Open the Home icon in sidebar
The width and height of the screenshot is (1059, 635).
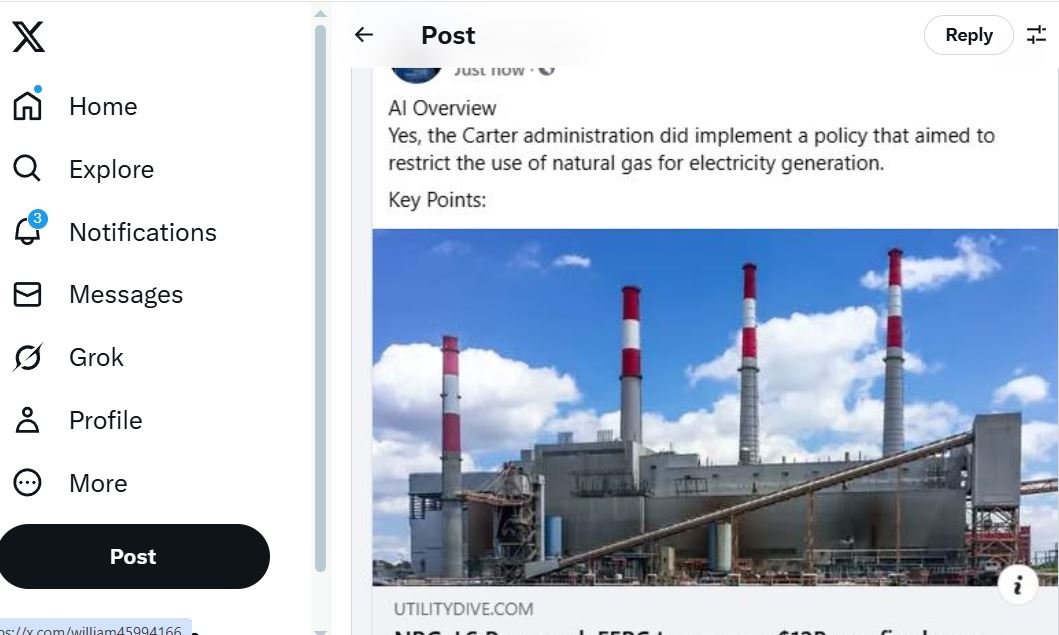pyautogui.click(x=28, y=105)
